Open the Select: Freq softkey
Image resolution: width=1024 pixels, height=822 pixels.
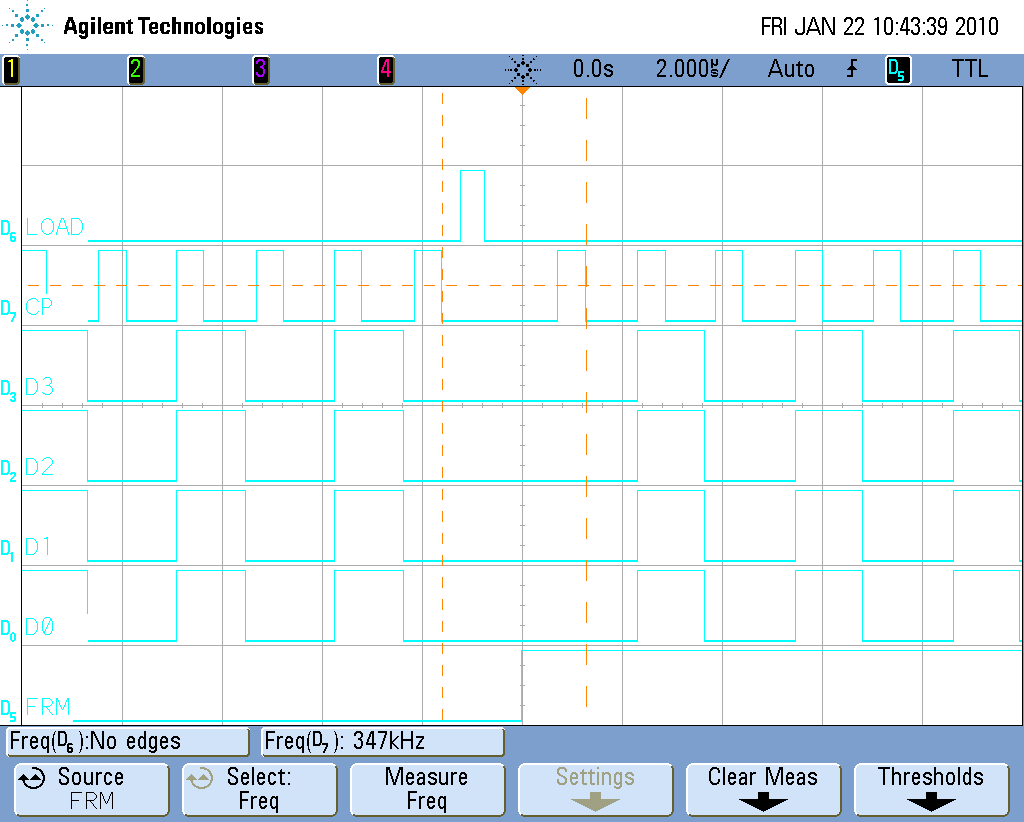point(259,789)
